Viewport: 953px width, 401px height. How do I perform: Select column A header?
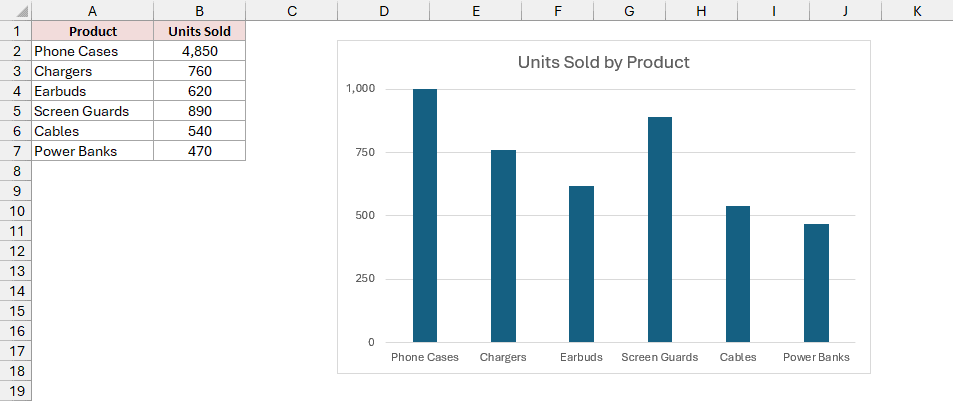pos(92,10)
